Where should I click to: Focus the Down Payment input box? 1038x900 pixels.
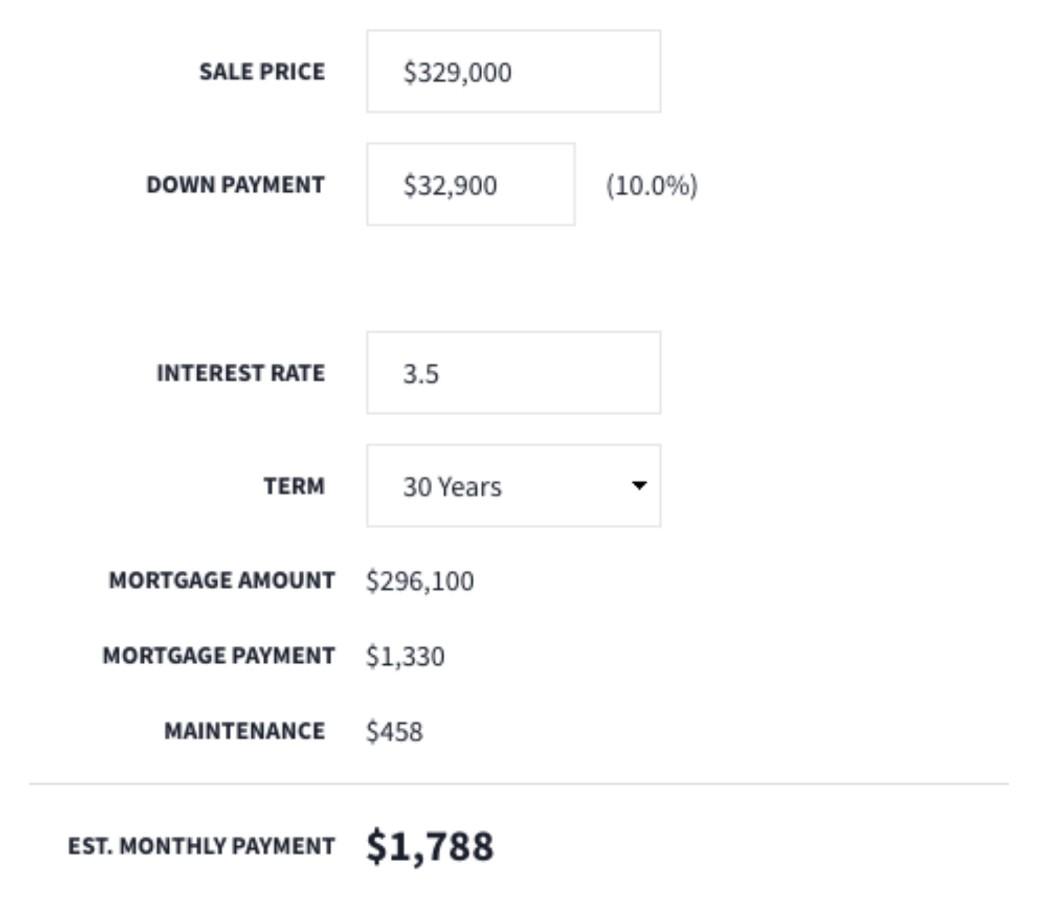coord(470,185)
